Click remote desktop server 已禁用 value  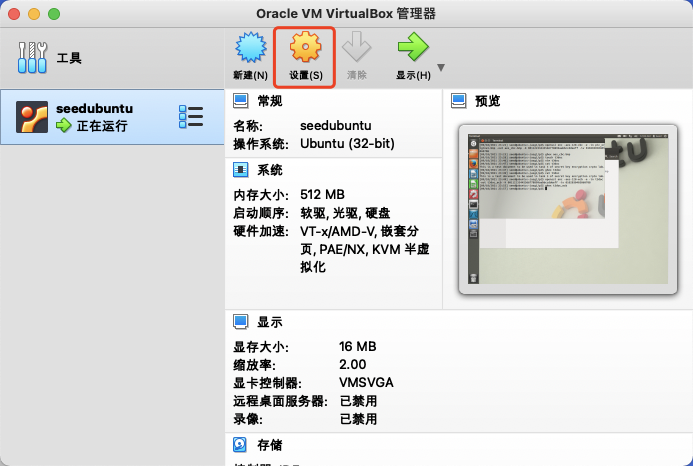358,401
